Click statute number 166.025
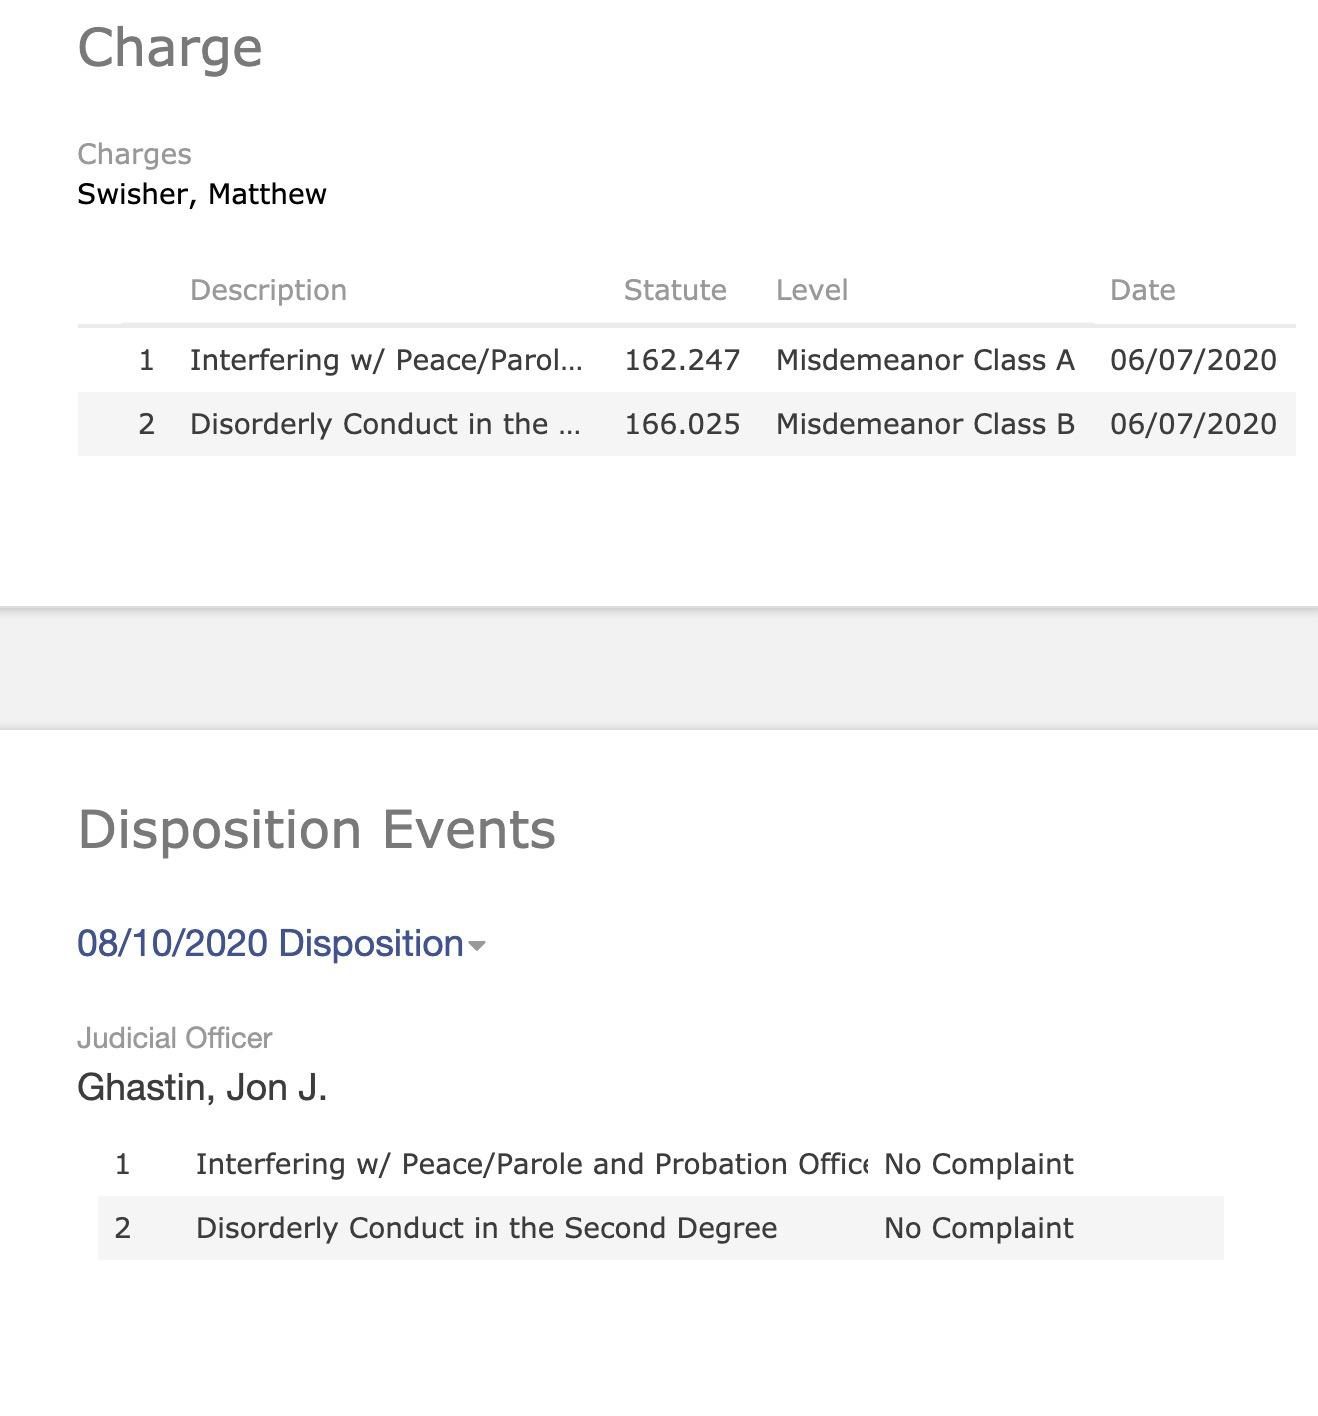This screenshot has width=1318, height=1416. (x=682, y=424)
